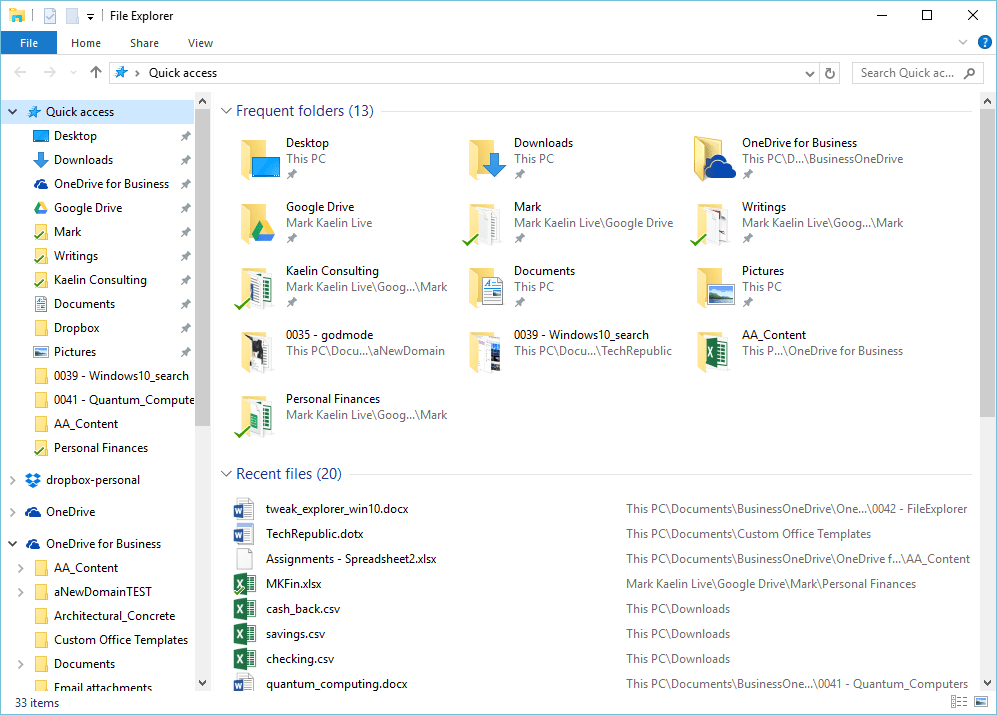Open the 0035 - godmode folder icon

coord(257,352)
